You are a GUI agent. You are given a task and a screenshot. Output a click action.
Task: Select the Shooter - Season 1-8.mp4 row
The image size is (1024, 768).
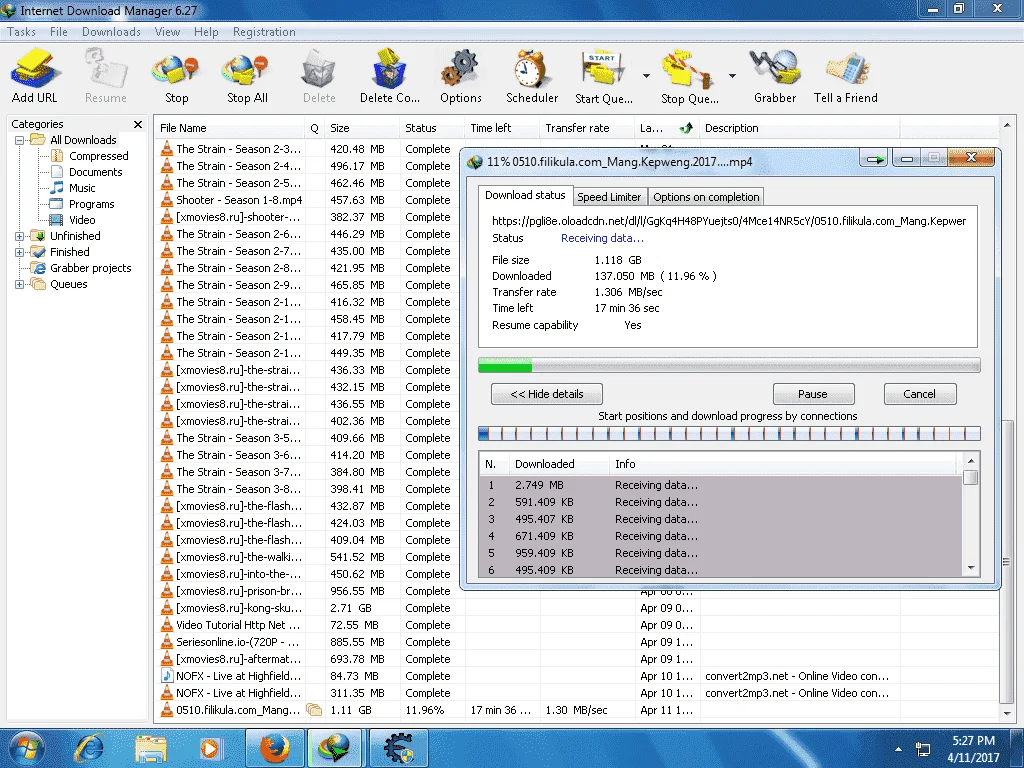click(307, 200)
